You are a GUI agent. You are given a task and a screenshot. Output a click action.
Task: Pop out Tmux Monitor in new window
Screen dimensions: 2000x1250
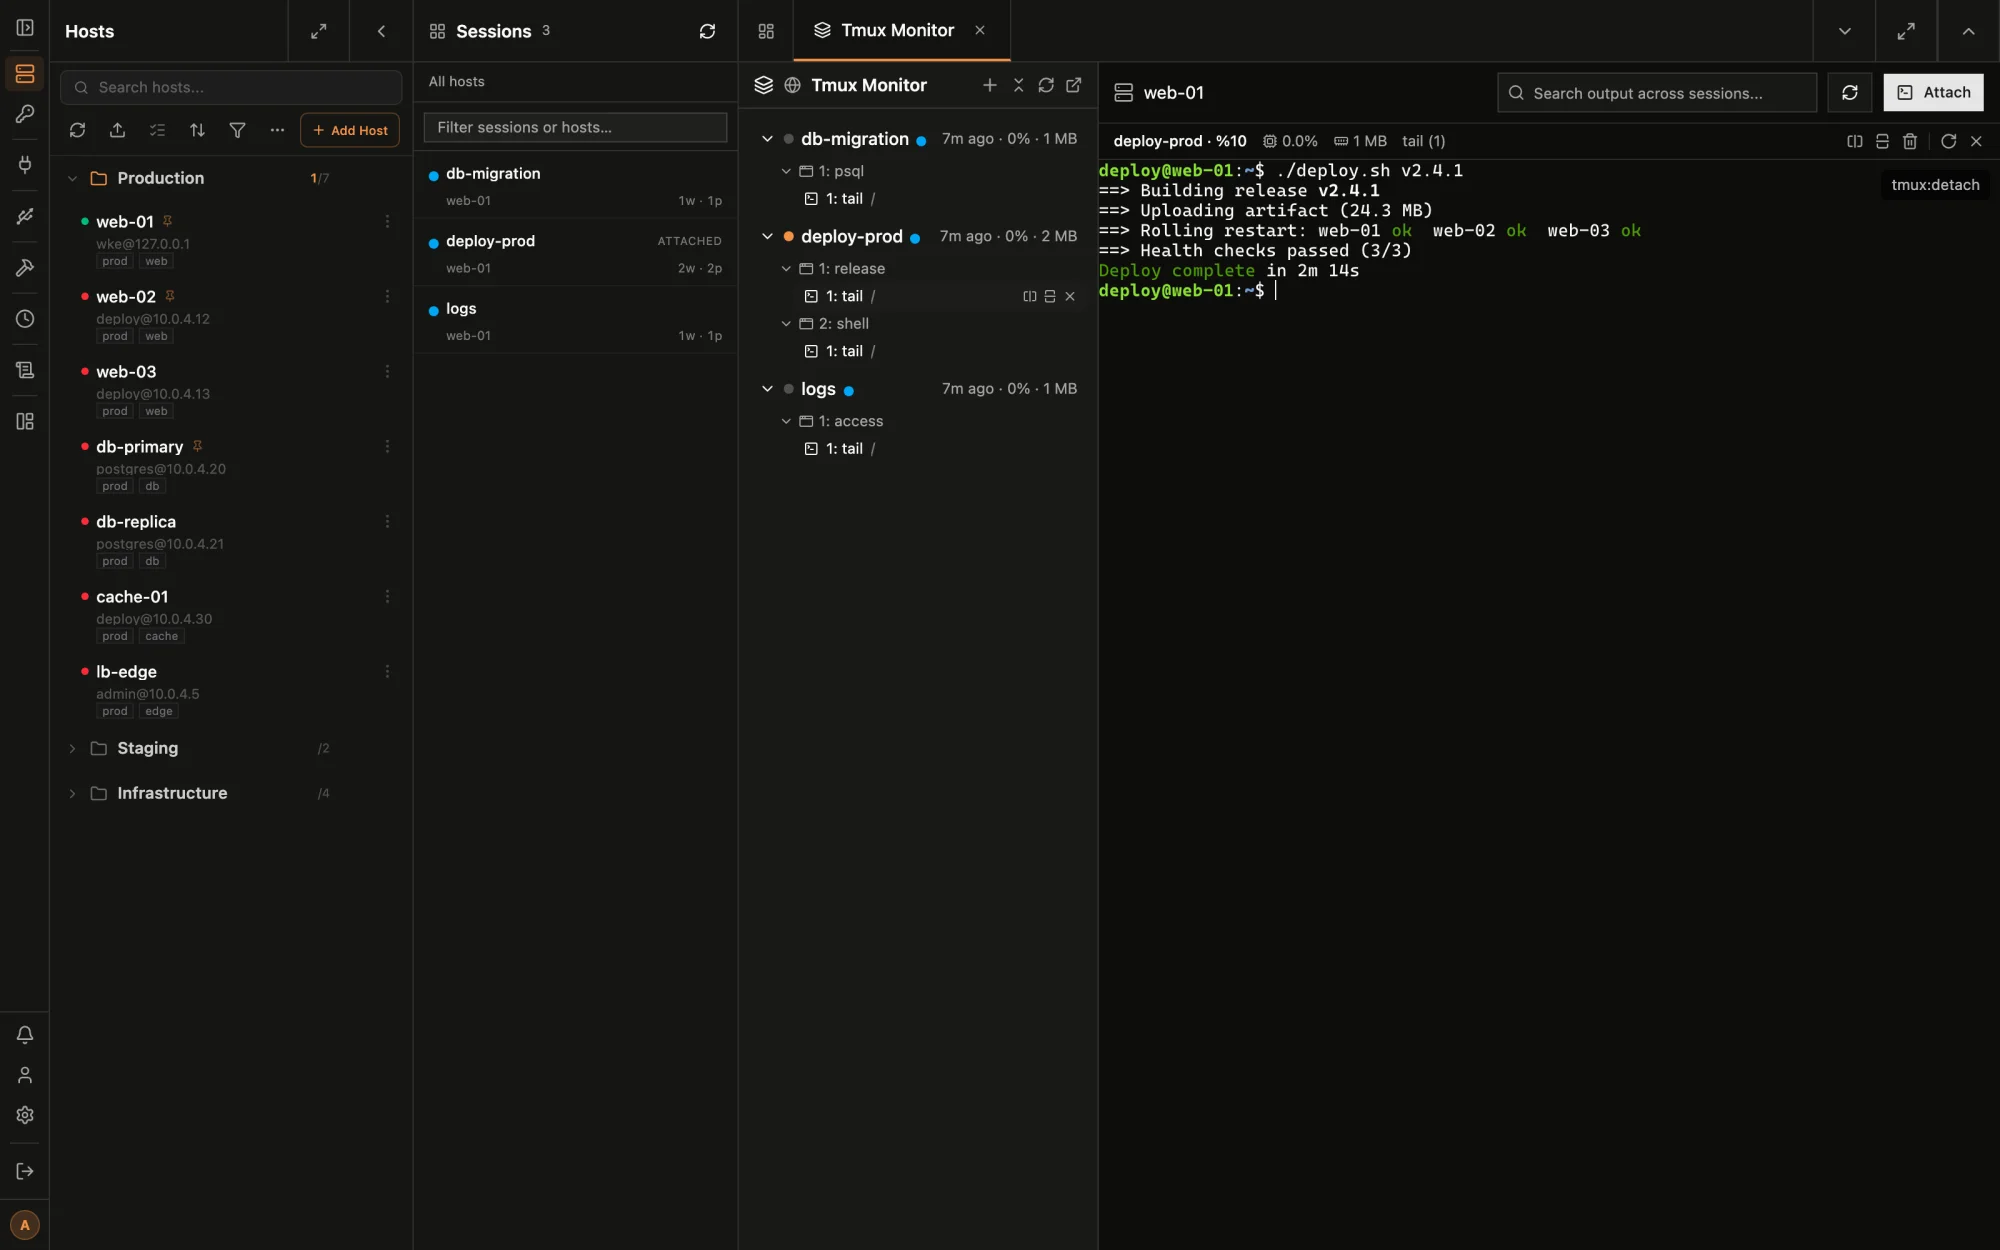1074,85
